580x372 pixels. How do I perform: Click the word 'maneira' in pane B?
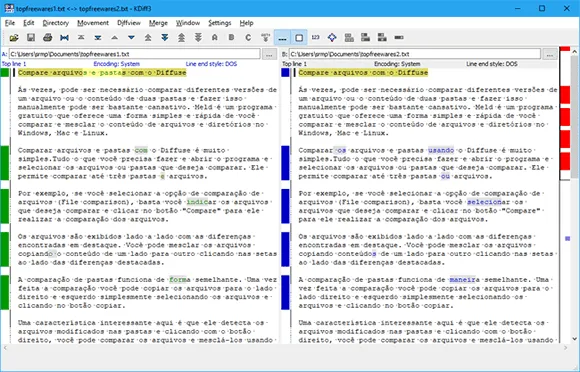click(465, 280)
